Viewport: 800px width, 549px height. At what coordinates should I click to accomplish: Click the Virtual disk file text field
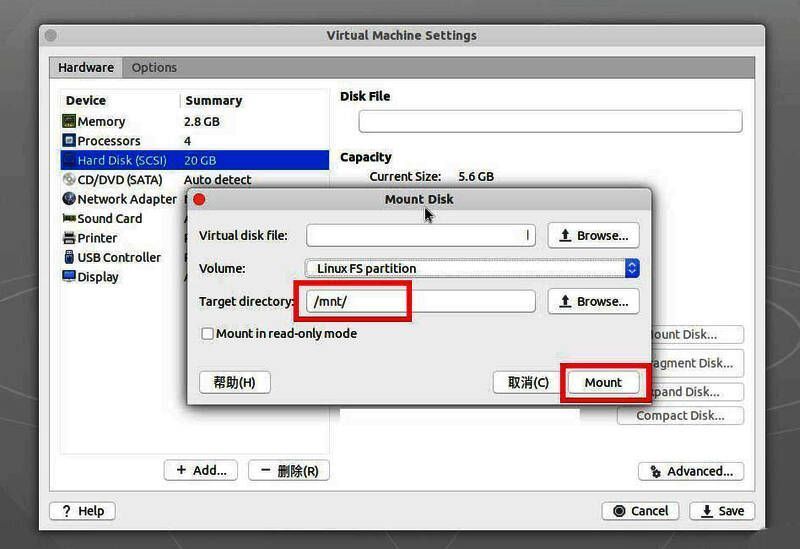(x=420, y=236)
